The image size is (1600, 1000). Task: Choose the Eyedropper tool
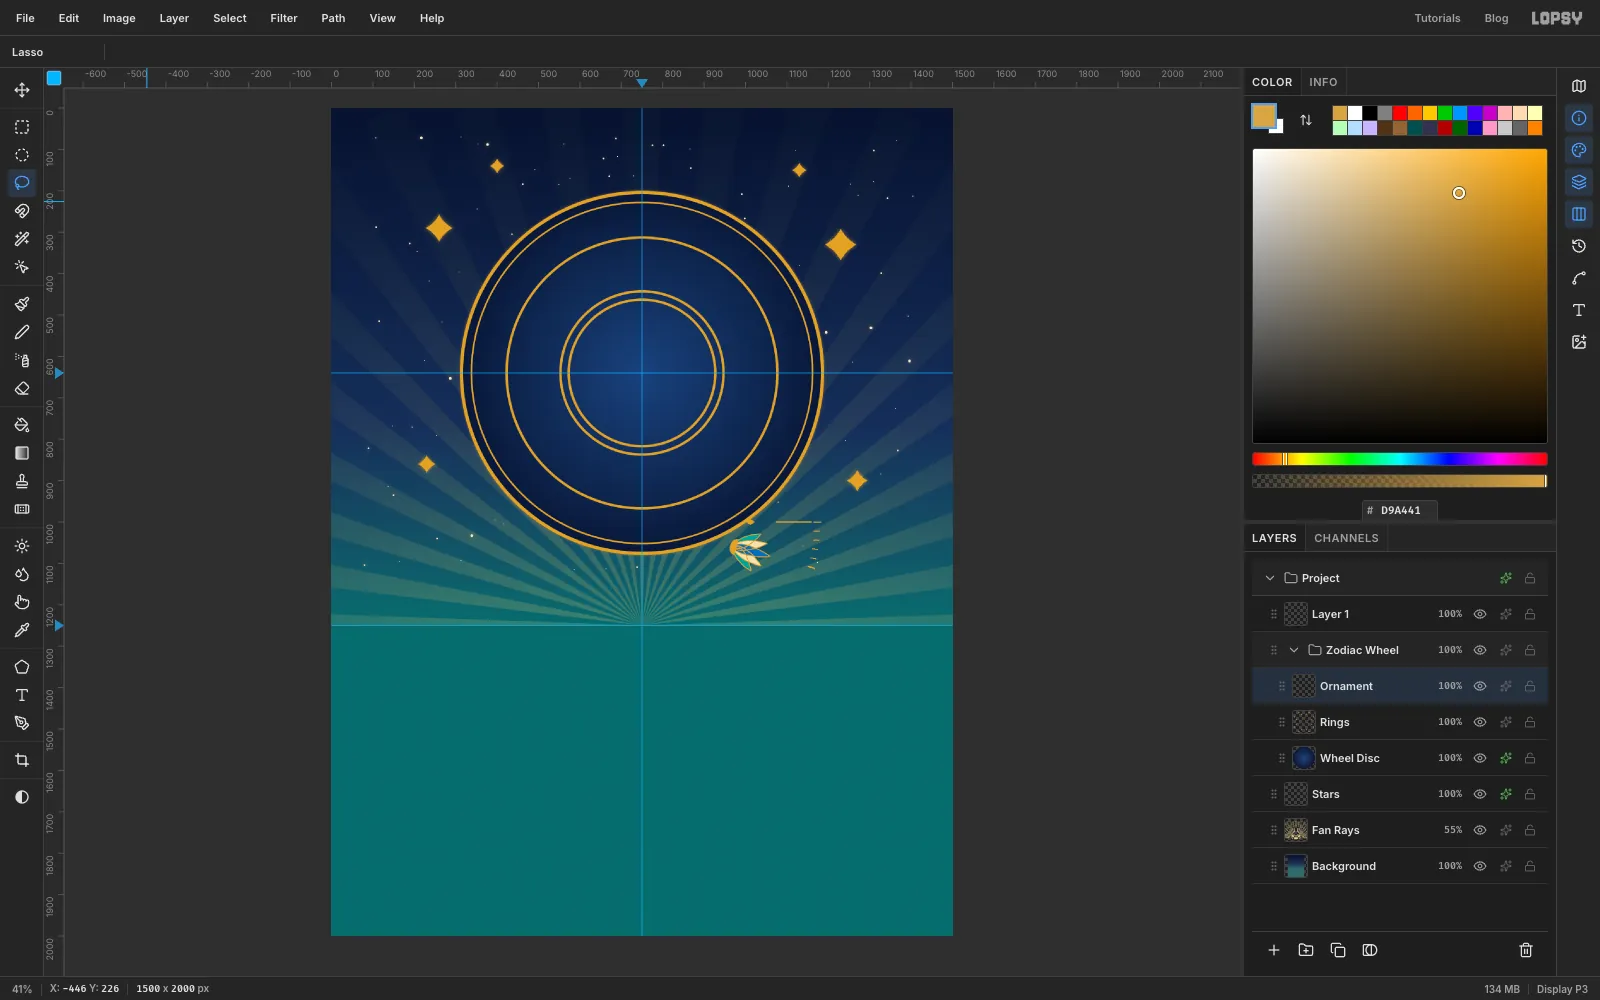[22, 630]
